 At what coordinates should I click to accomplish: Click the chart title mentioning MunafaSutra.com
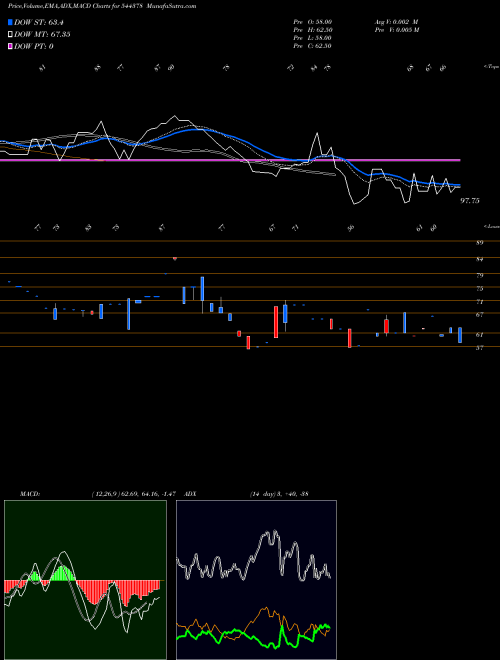(x=101, y=6)
